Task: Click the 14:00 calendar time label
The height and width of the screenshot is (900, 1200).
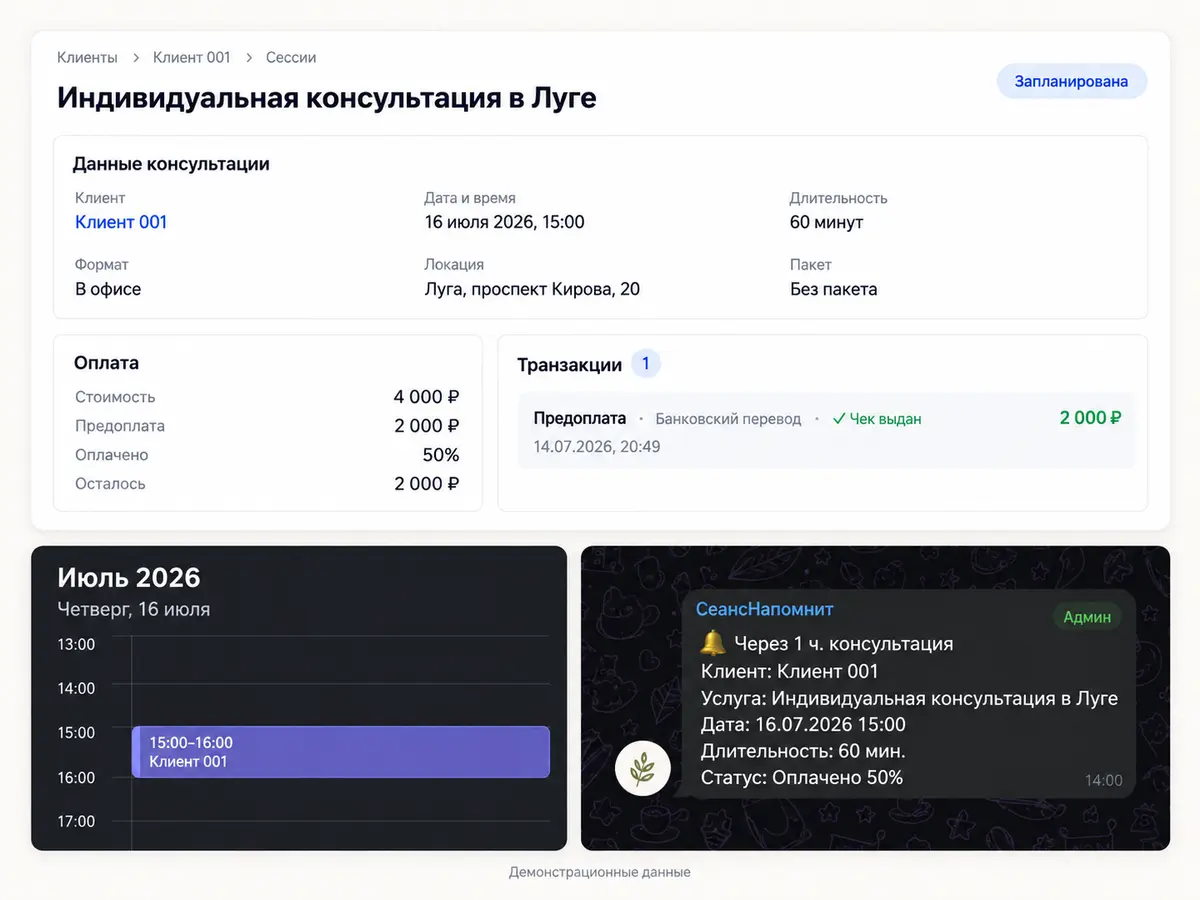Action: click(76, 688)
